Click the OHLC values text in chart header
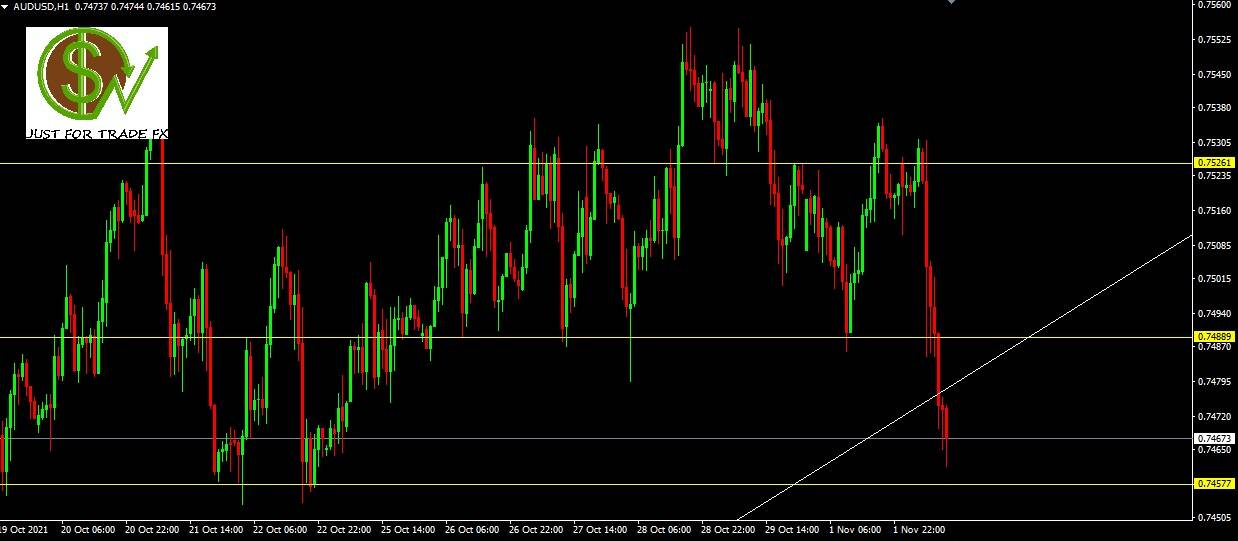 point(146,6)
